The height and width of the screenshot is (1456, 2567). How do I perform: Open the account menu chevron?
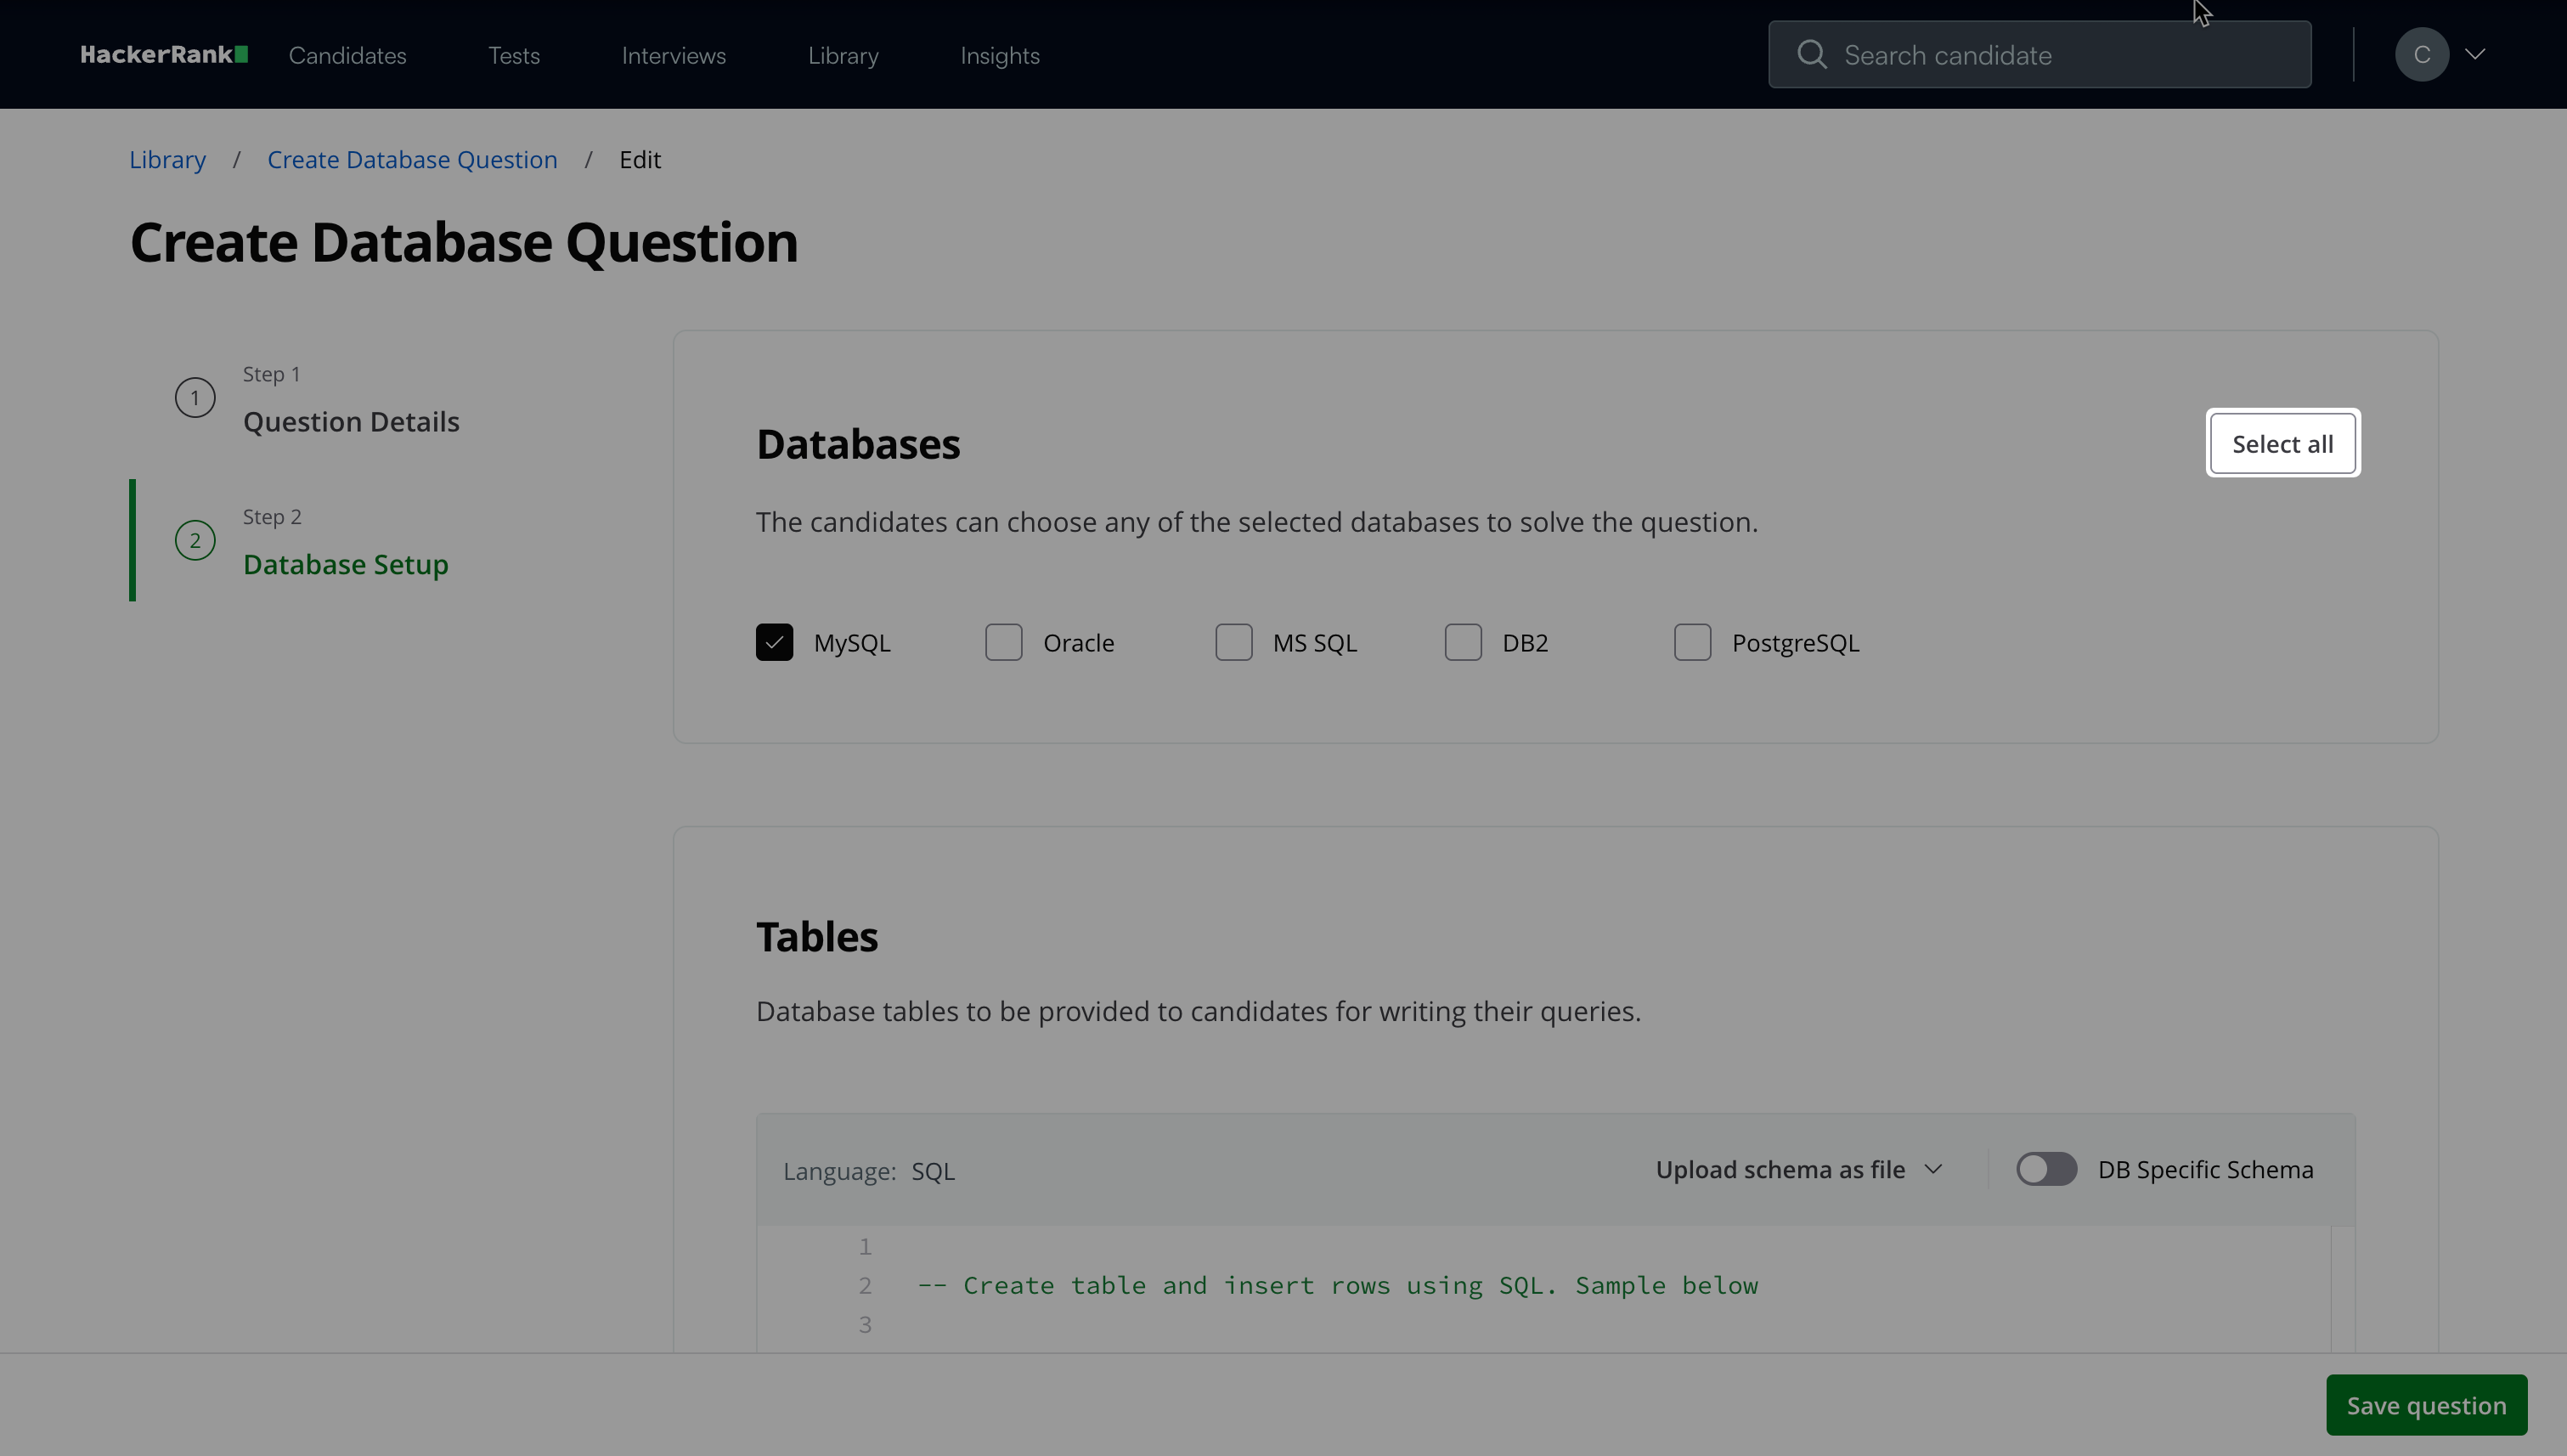click(2475, 55)
